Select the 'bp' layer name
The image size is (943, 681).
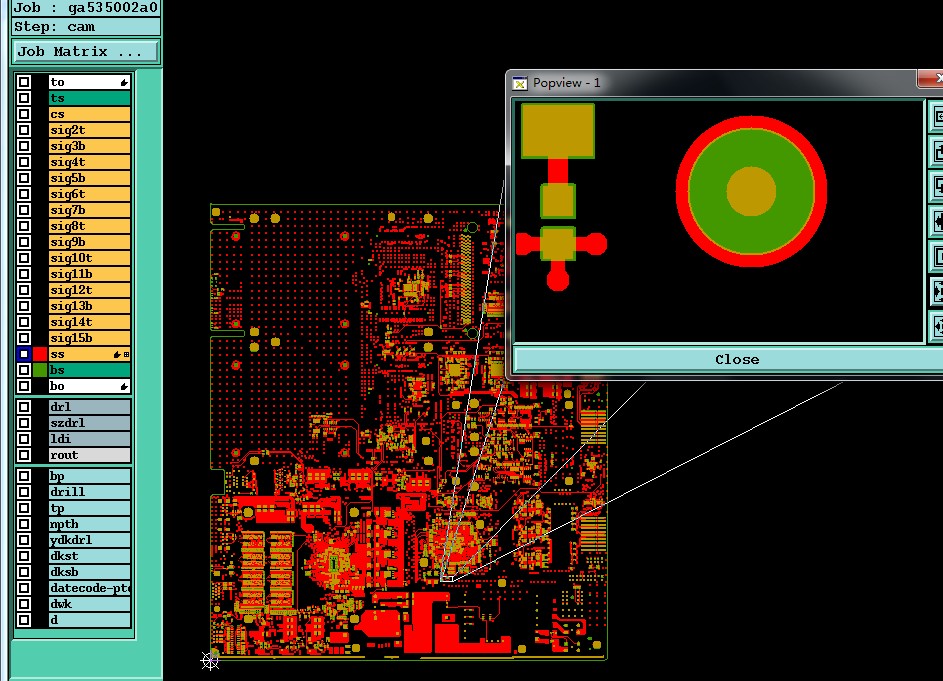pyautogui.click(x=89, y=476)
